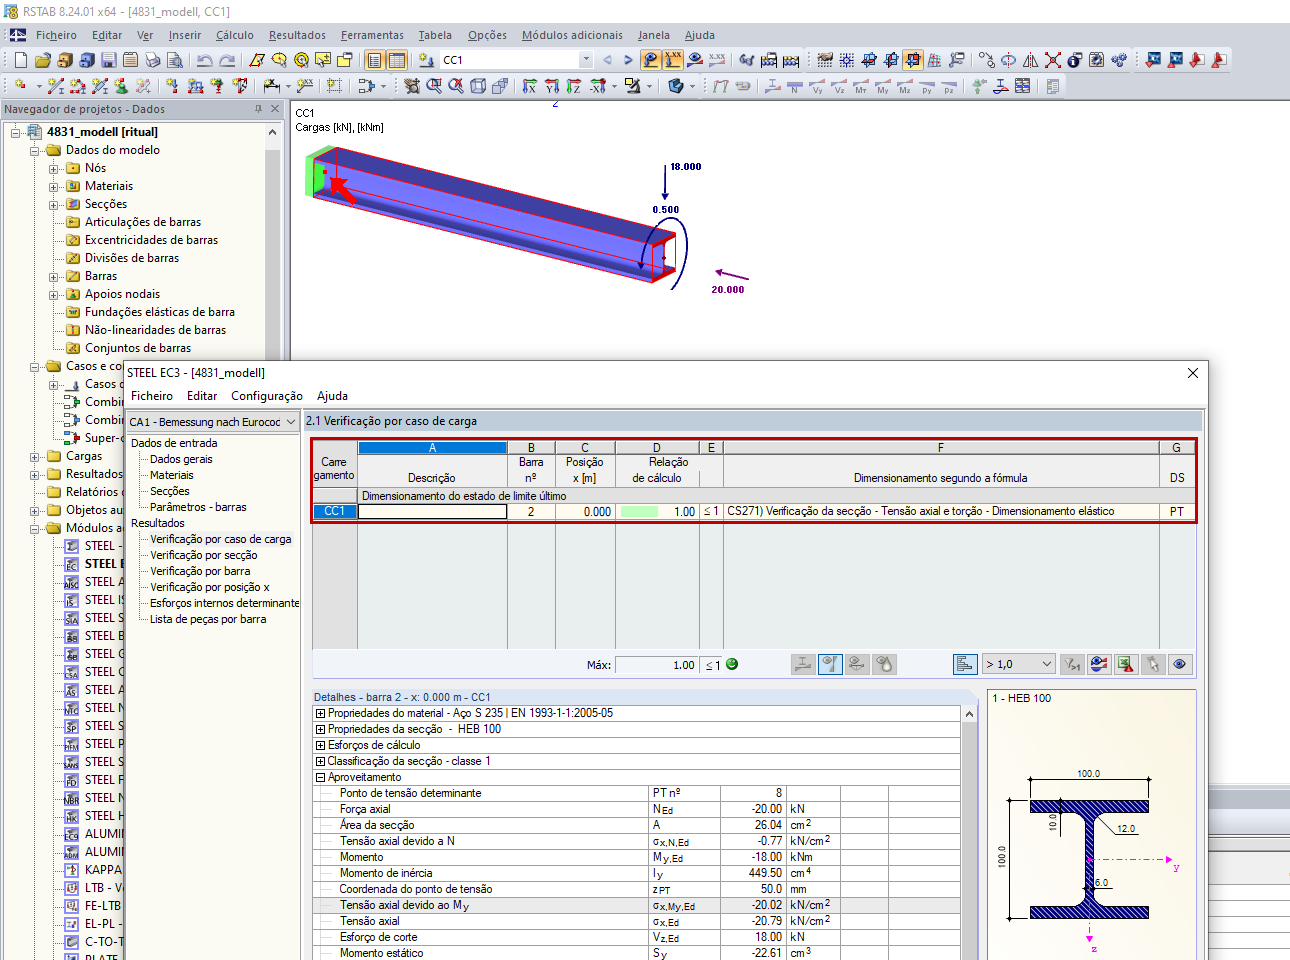Click the New file icon in main toolbar
The height and width of the screenshot is (960, 1290).
tap(20, 60)
